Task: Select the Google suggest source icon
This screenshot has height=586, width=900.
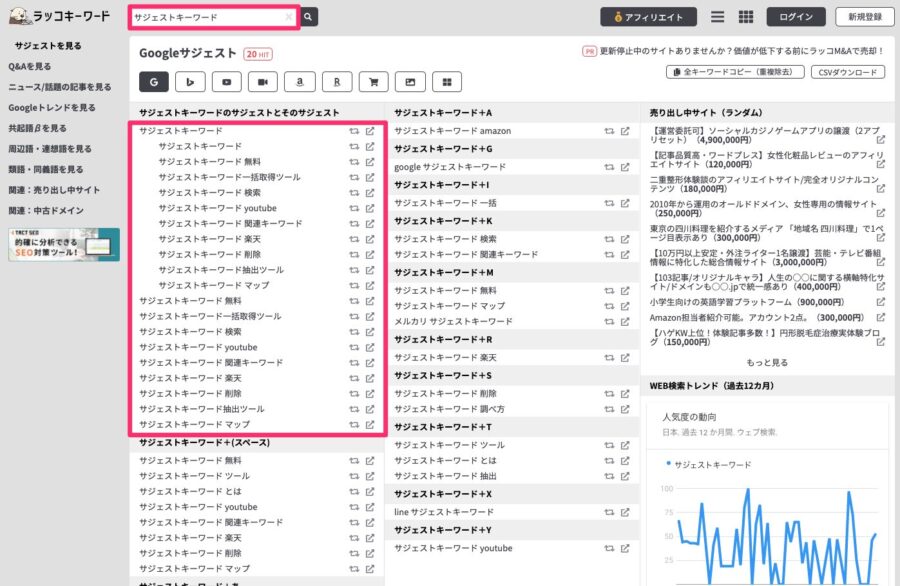Action: [x=154, y=82]
